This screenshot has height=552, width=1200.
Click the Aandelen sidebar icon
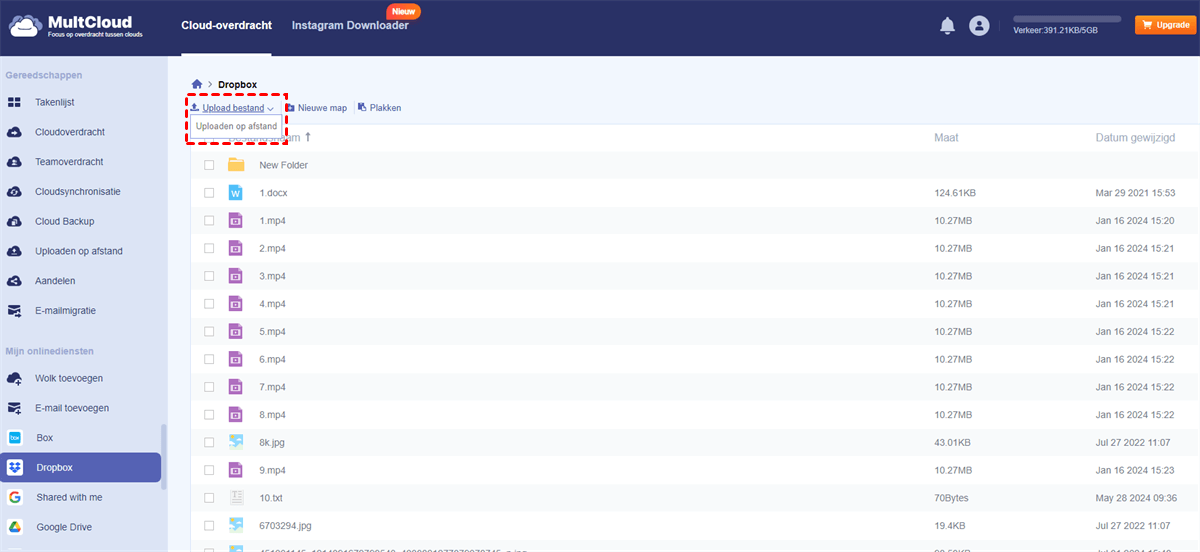[15, 281]
